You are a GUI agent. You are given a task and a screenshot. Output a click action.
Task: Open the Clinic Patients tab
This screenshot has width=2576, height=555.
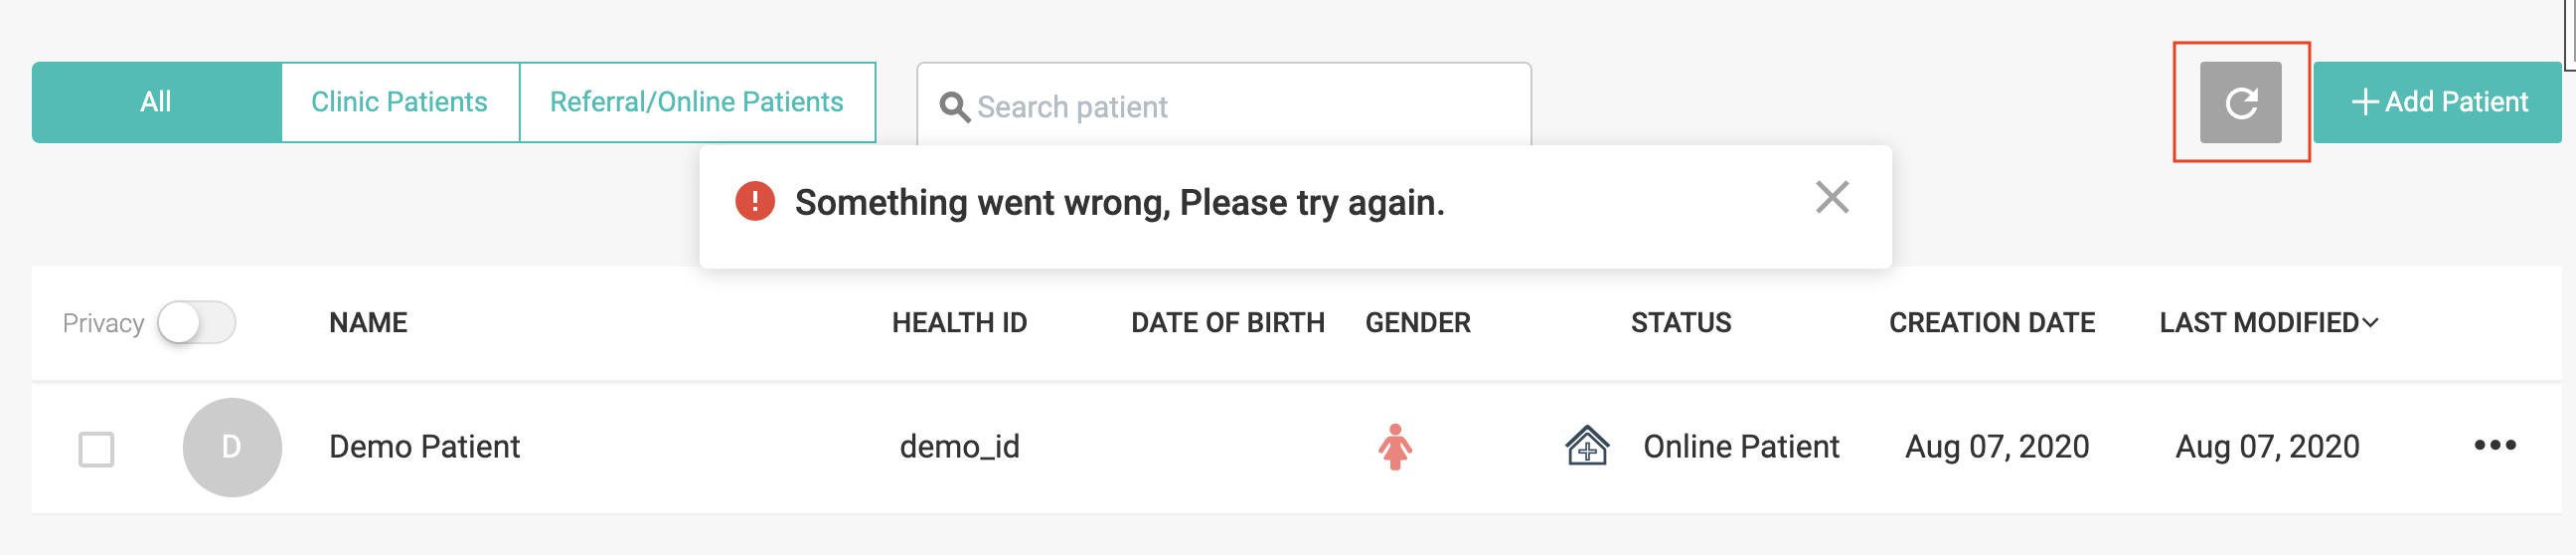pos(399,102)
